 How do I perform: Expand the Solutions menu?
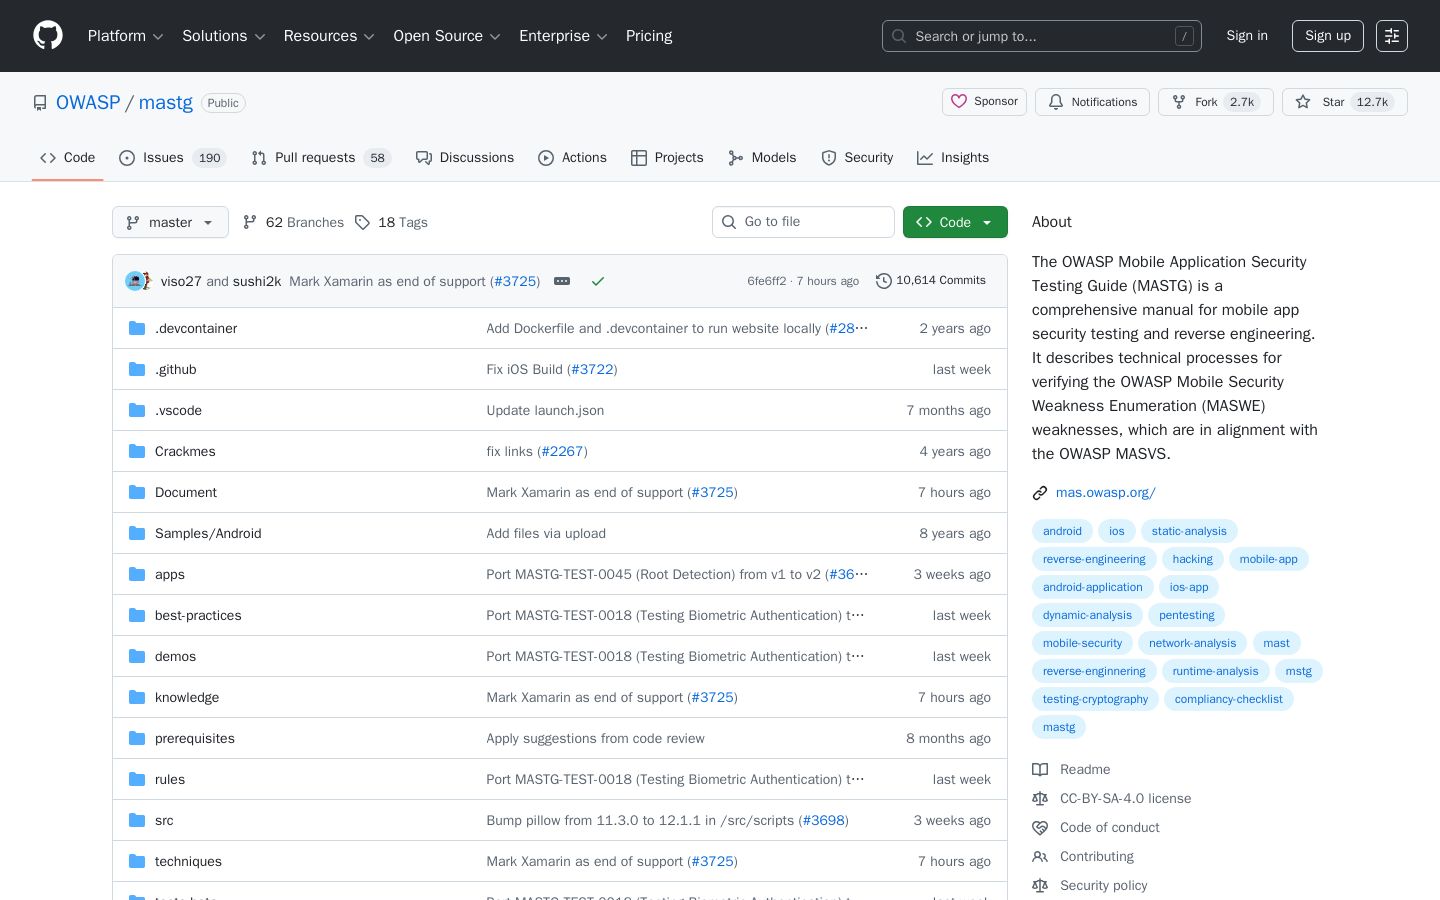click(223, 36)
